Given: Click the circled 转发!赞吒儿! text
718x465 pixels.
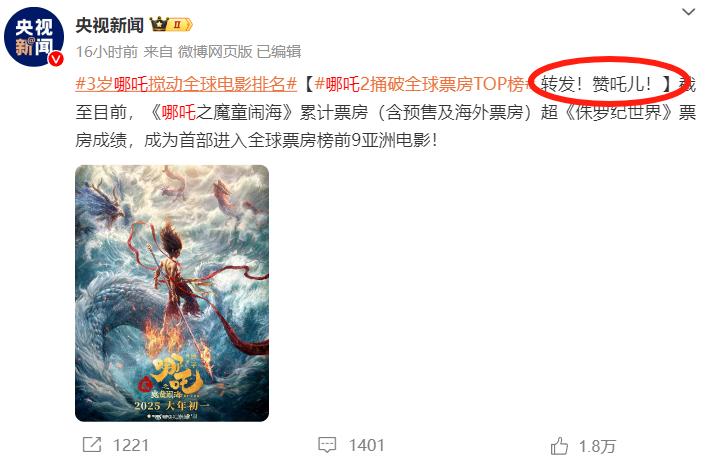Looking at the screenshot, I should [x=597, y=84].
